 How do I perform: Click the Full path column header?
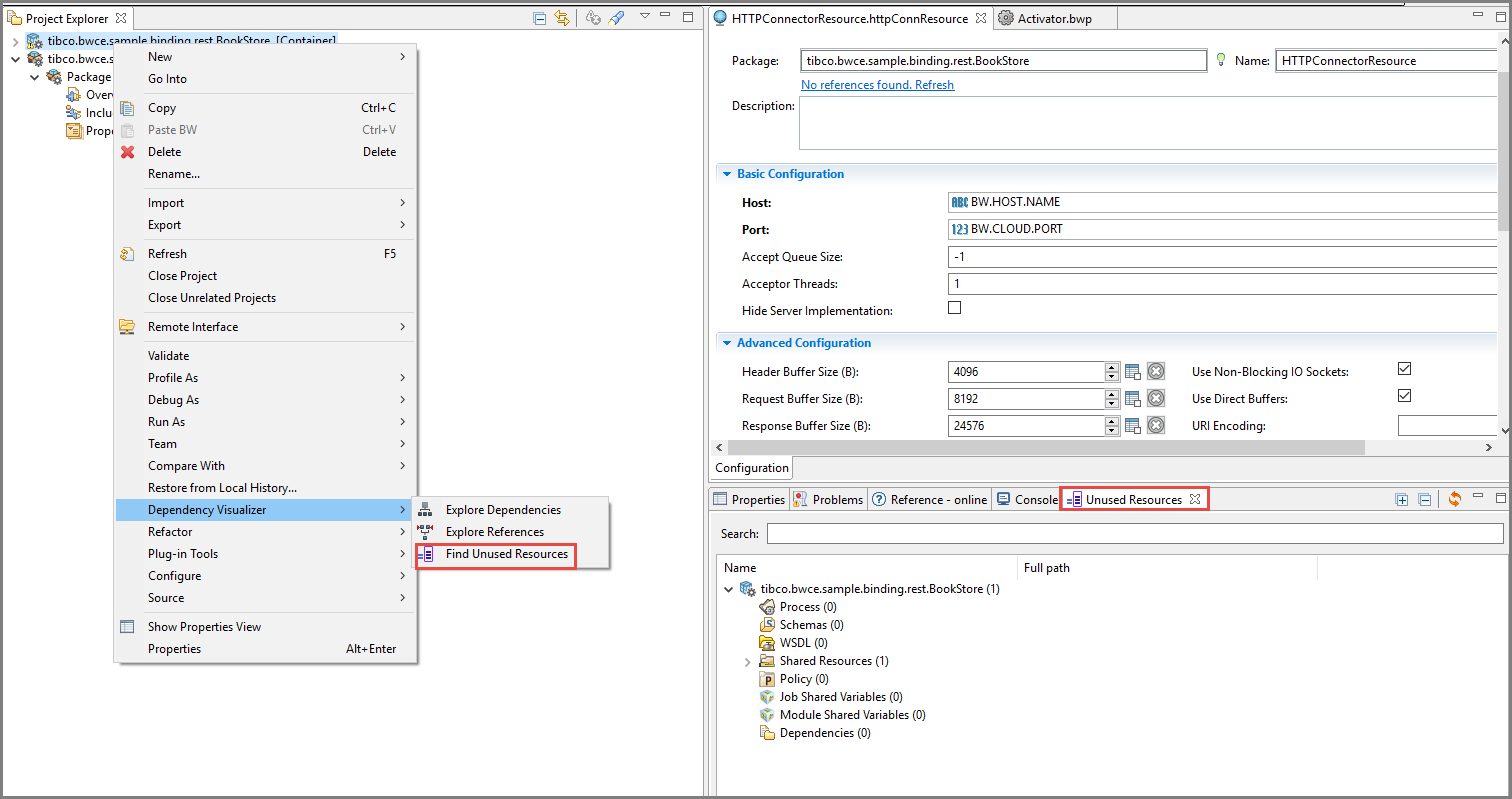(1167, 568)
